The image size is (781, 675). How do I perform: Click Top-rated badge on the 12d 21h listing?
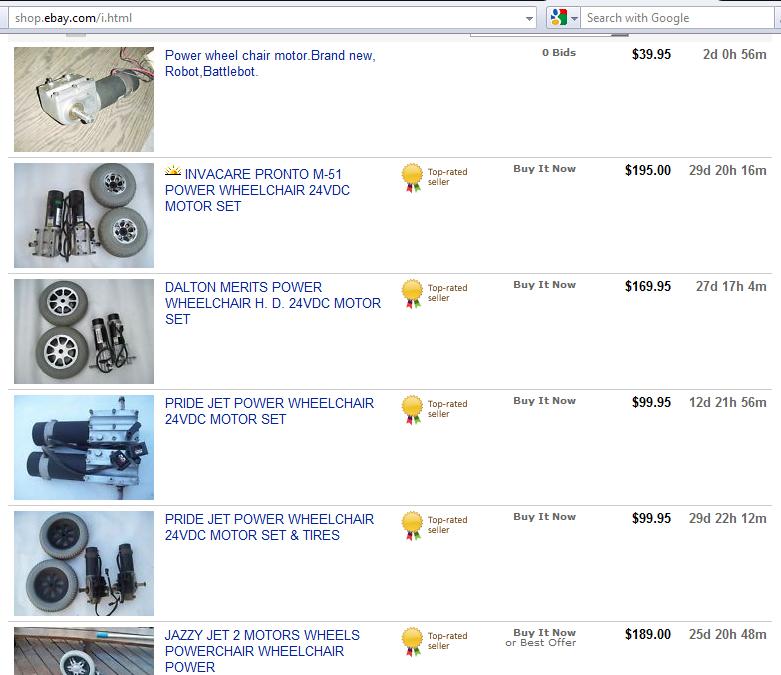tap(412, 409)
